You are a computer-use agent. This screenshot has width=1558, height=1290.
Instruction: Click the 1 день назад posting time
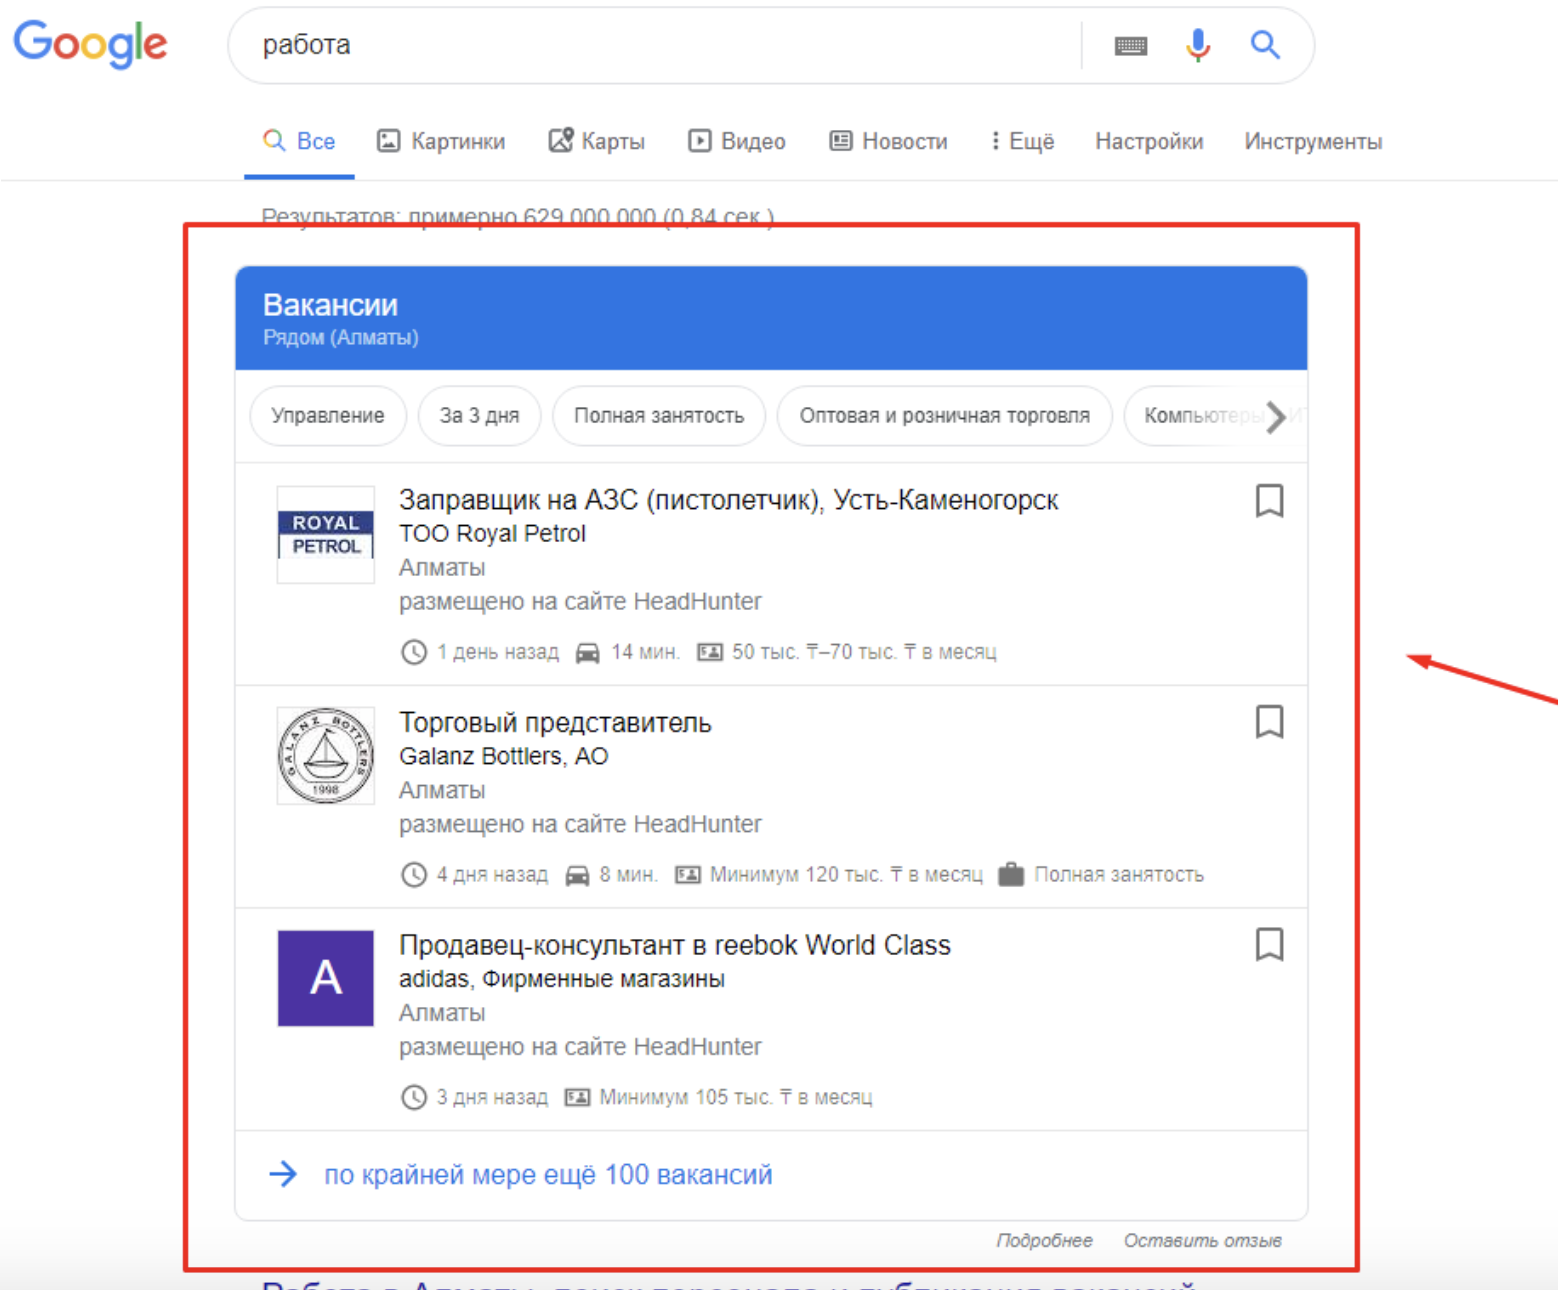(497, 652)
